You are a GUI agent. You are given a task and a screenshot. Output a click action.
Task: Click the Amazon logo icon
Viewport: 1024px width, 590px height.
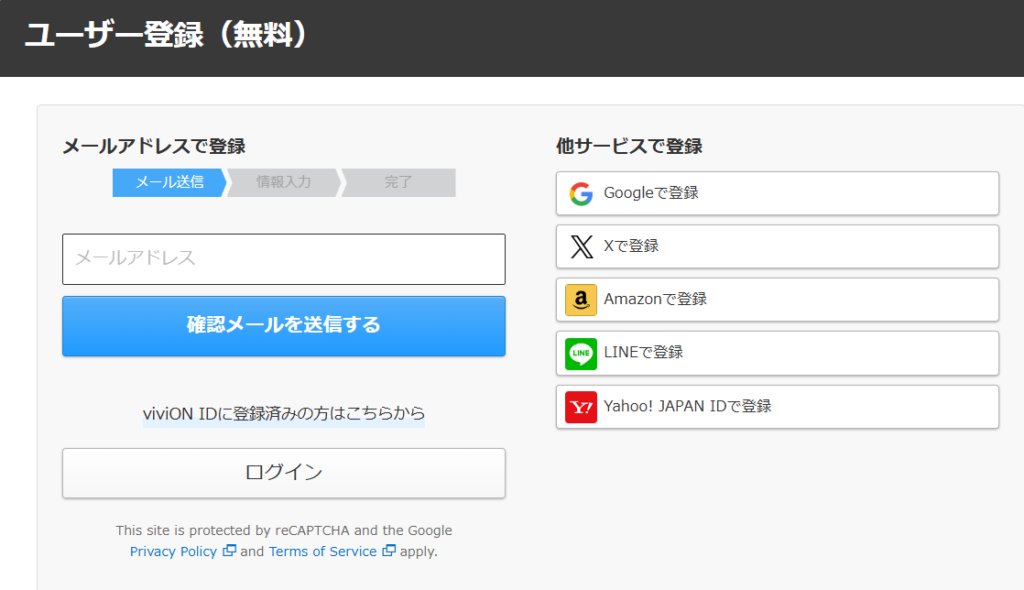tap(581, 299)
